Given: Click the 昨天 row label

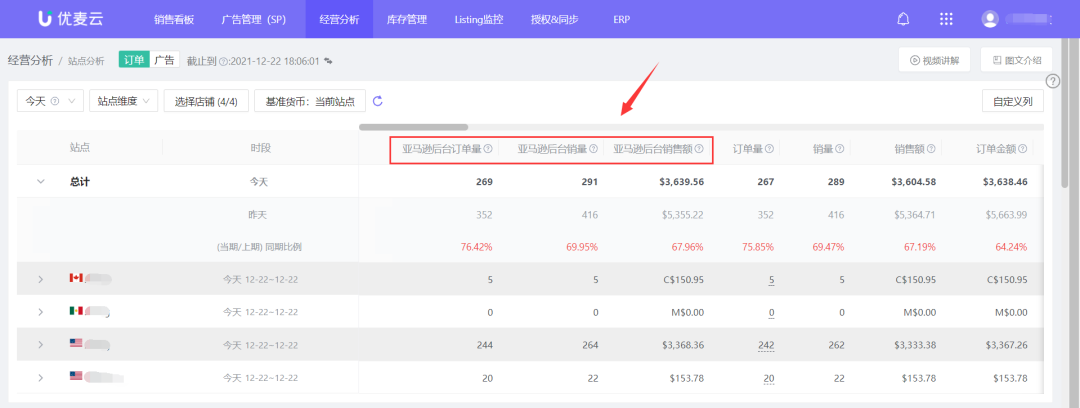Looking at the screenshot, I should [258, 214].
